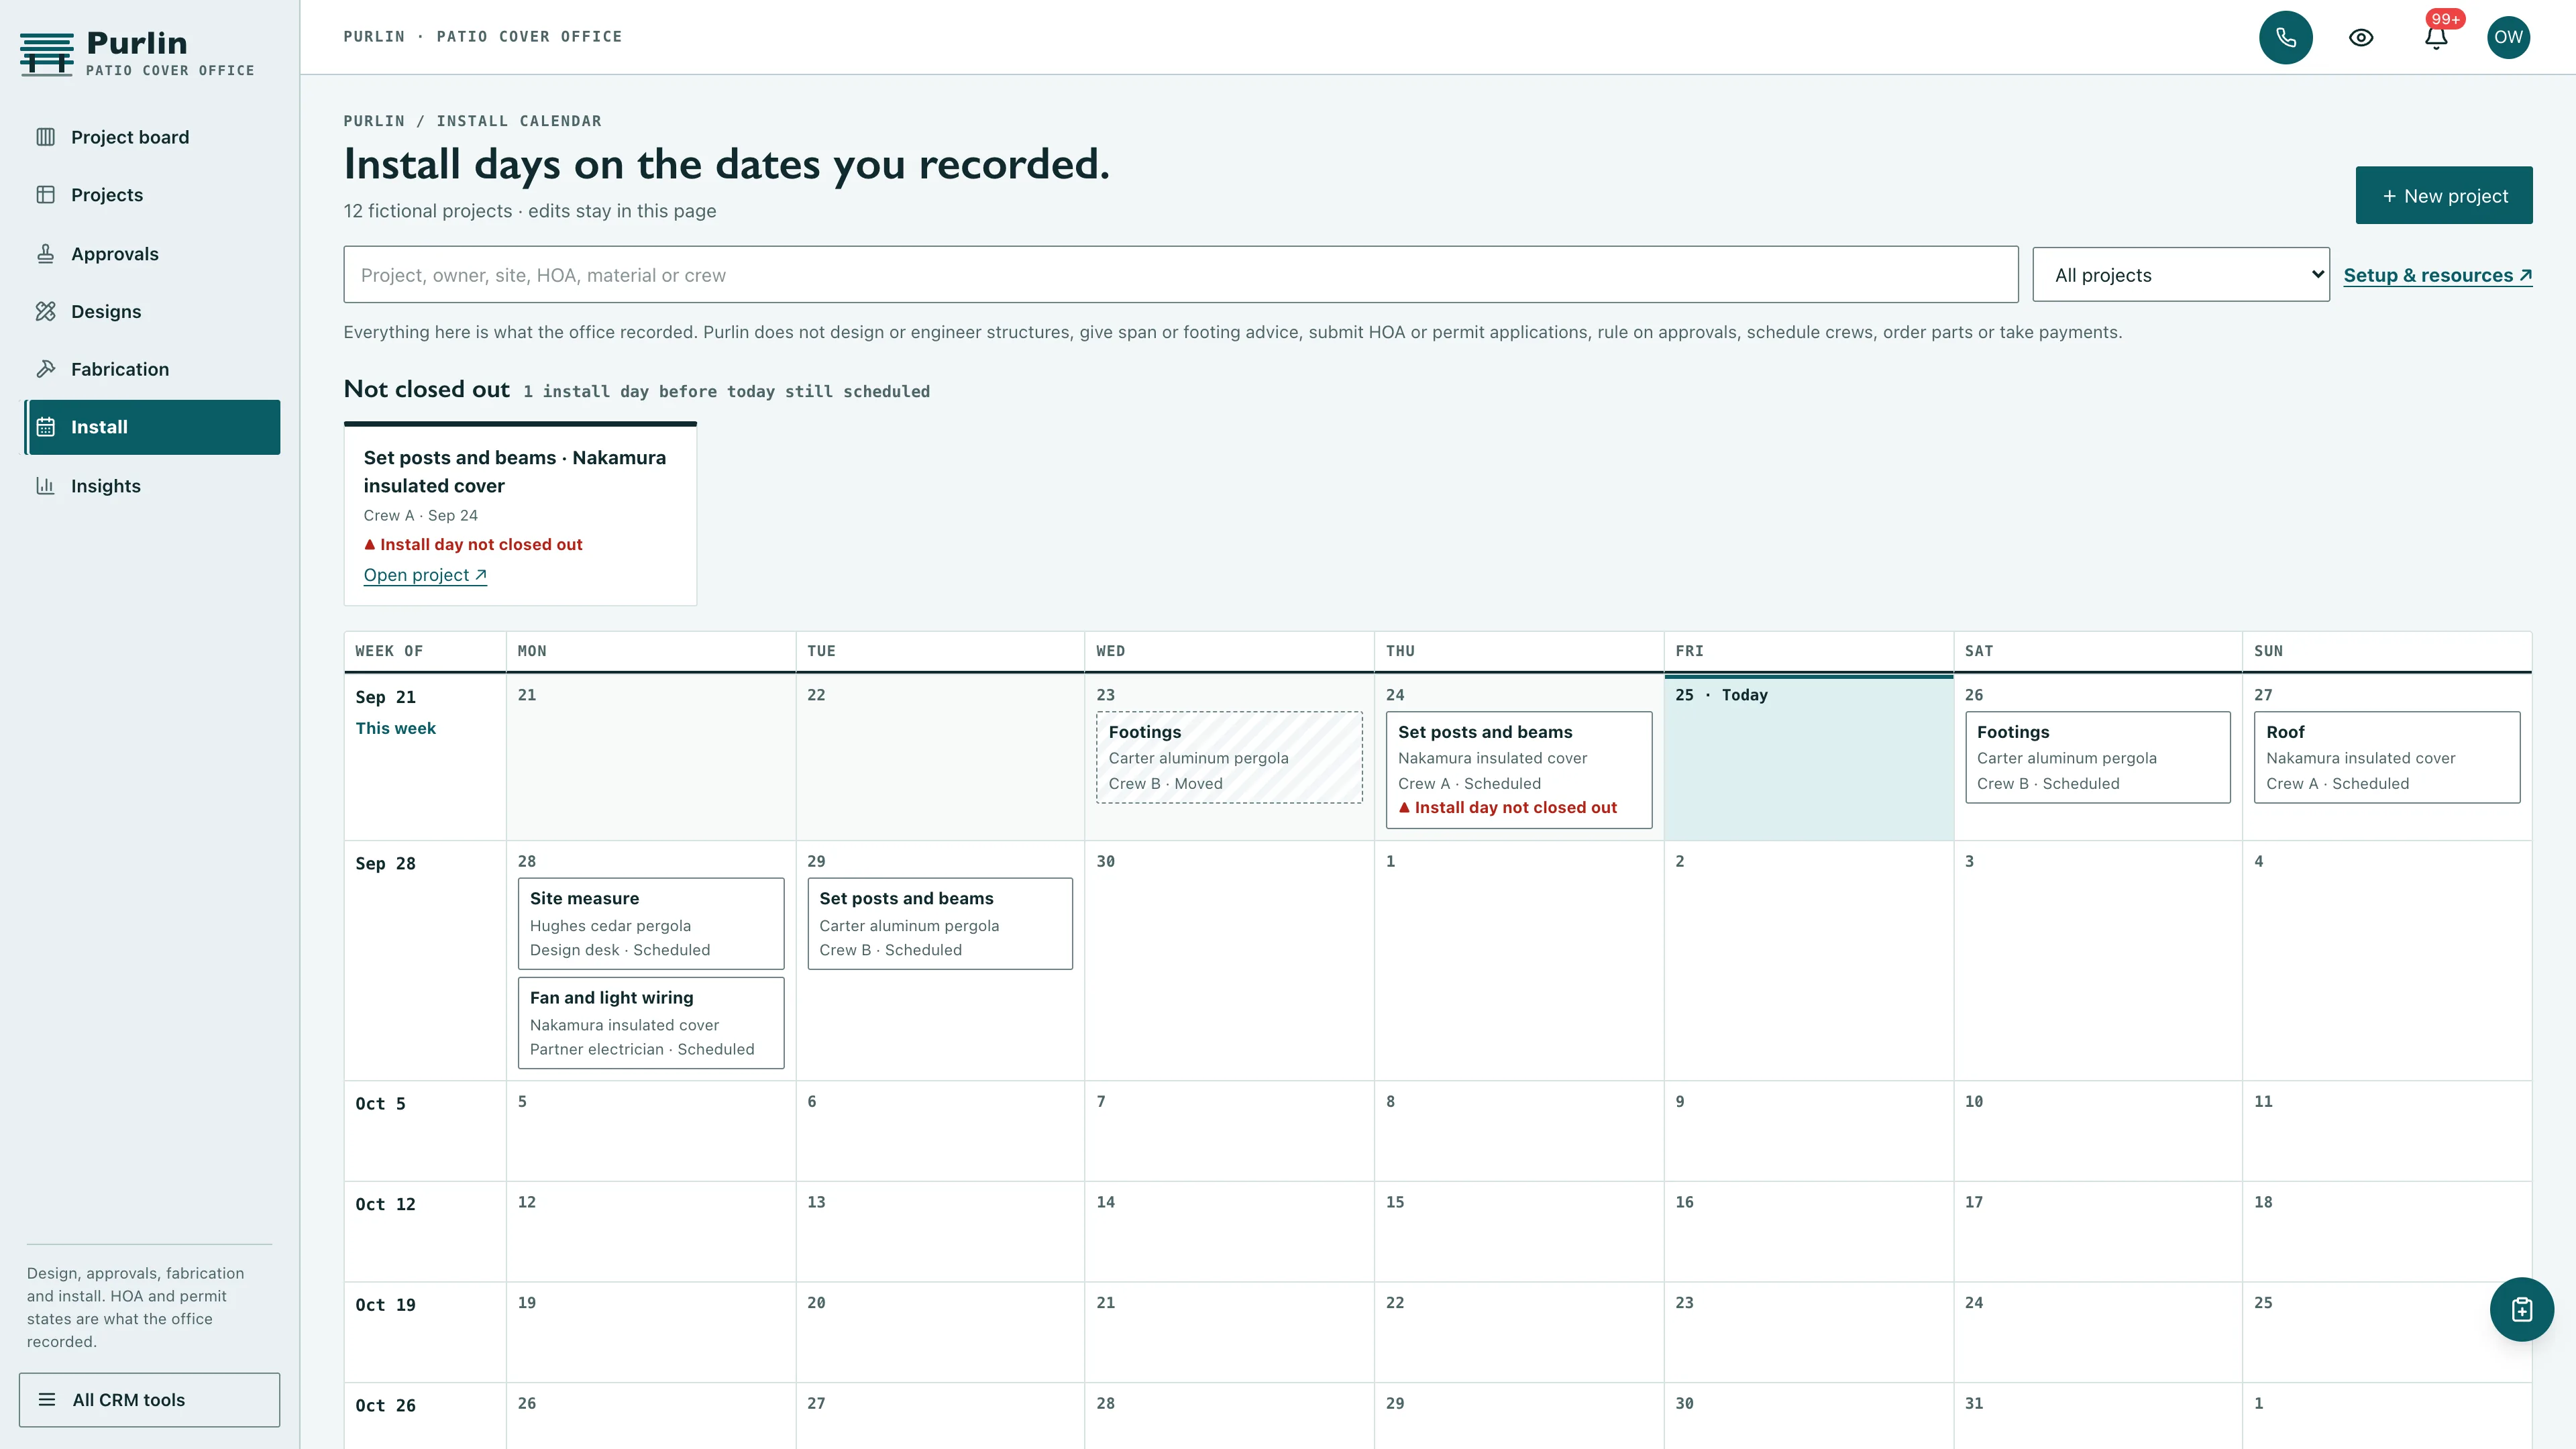Expand the All projects dropdown
The width and height of the screenshot is (2576, 1449).
pyautogui.click(x=2180, y=275)
